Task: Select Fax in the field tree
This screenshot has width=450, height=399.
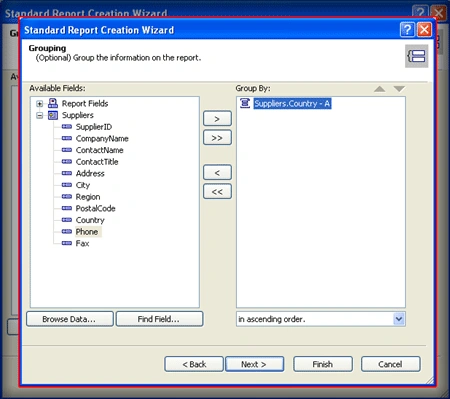Action: pos(82,244)
